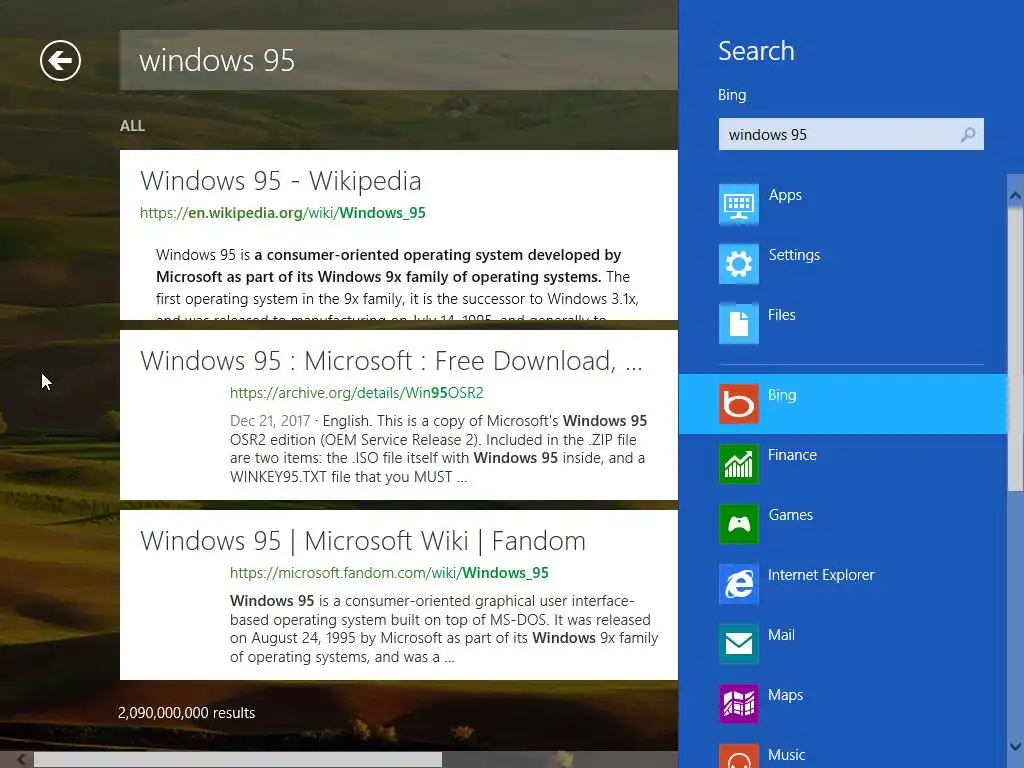Open Windows 95 : Microsoft : Free Download result
The image size is (1024, 768).
pos(391,360)
